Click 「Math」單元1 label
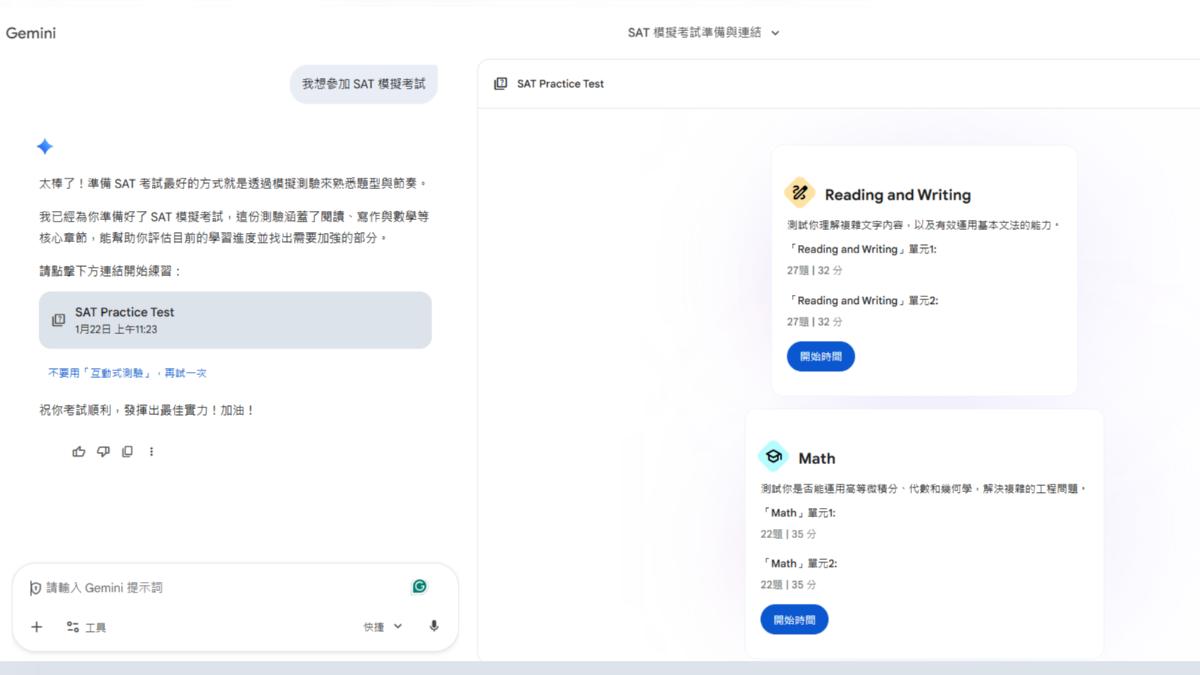This screenshot has height=675, width=1200. (798, 513)
